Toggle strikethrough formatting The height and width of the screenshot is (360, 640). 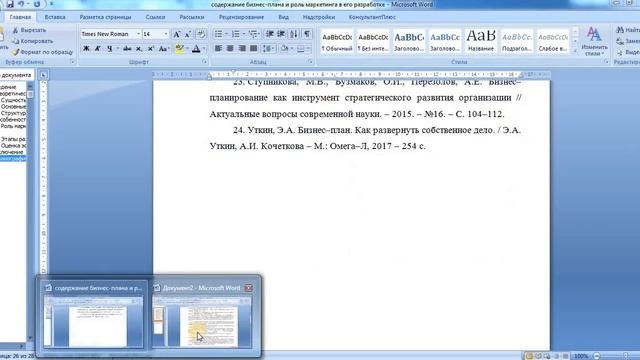click(x=127, y=49)
